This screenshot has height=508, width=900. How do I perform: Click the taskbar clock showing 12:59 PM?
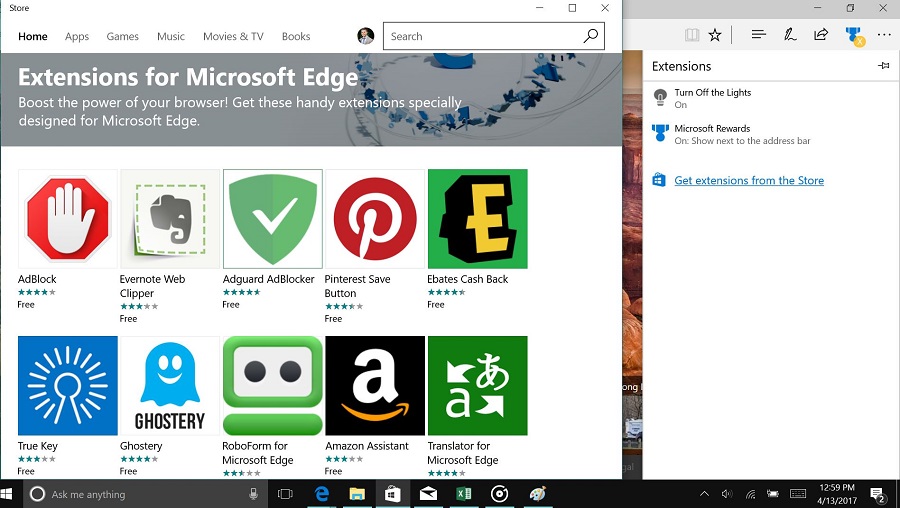pyautogui.click(x=837, y=494)
